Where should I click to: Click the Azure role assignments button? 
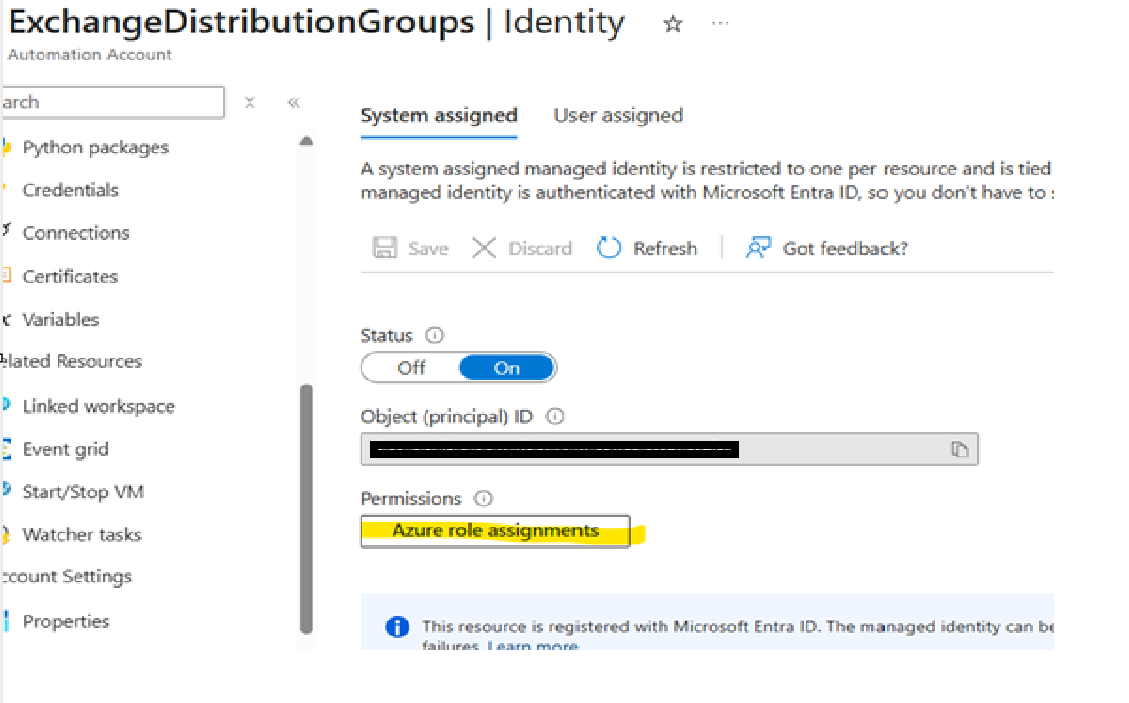click(x=495, y=531)
